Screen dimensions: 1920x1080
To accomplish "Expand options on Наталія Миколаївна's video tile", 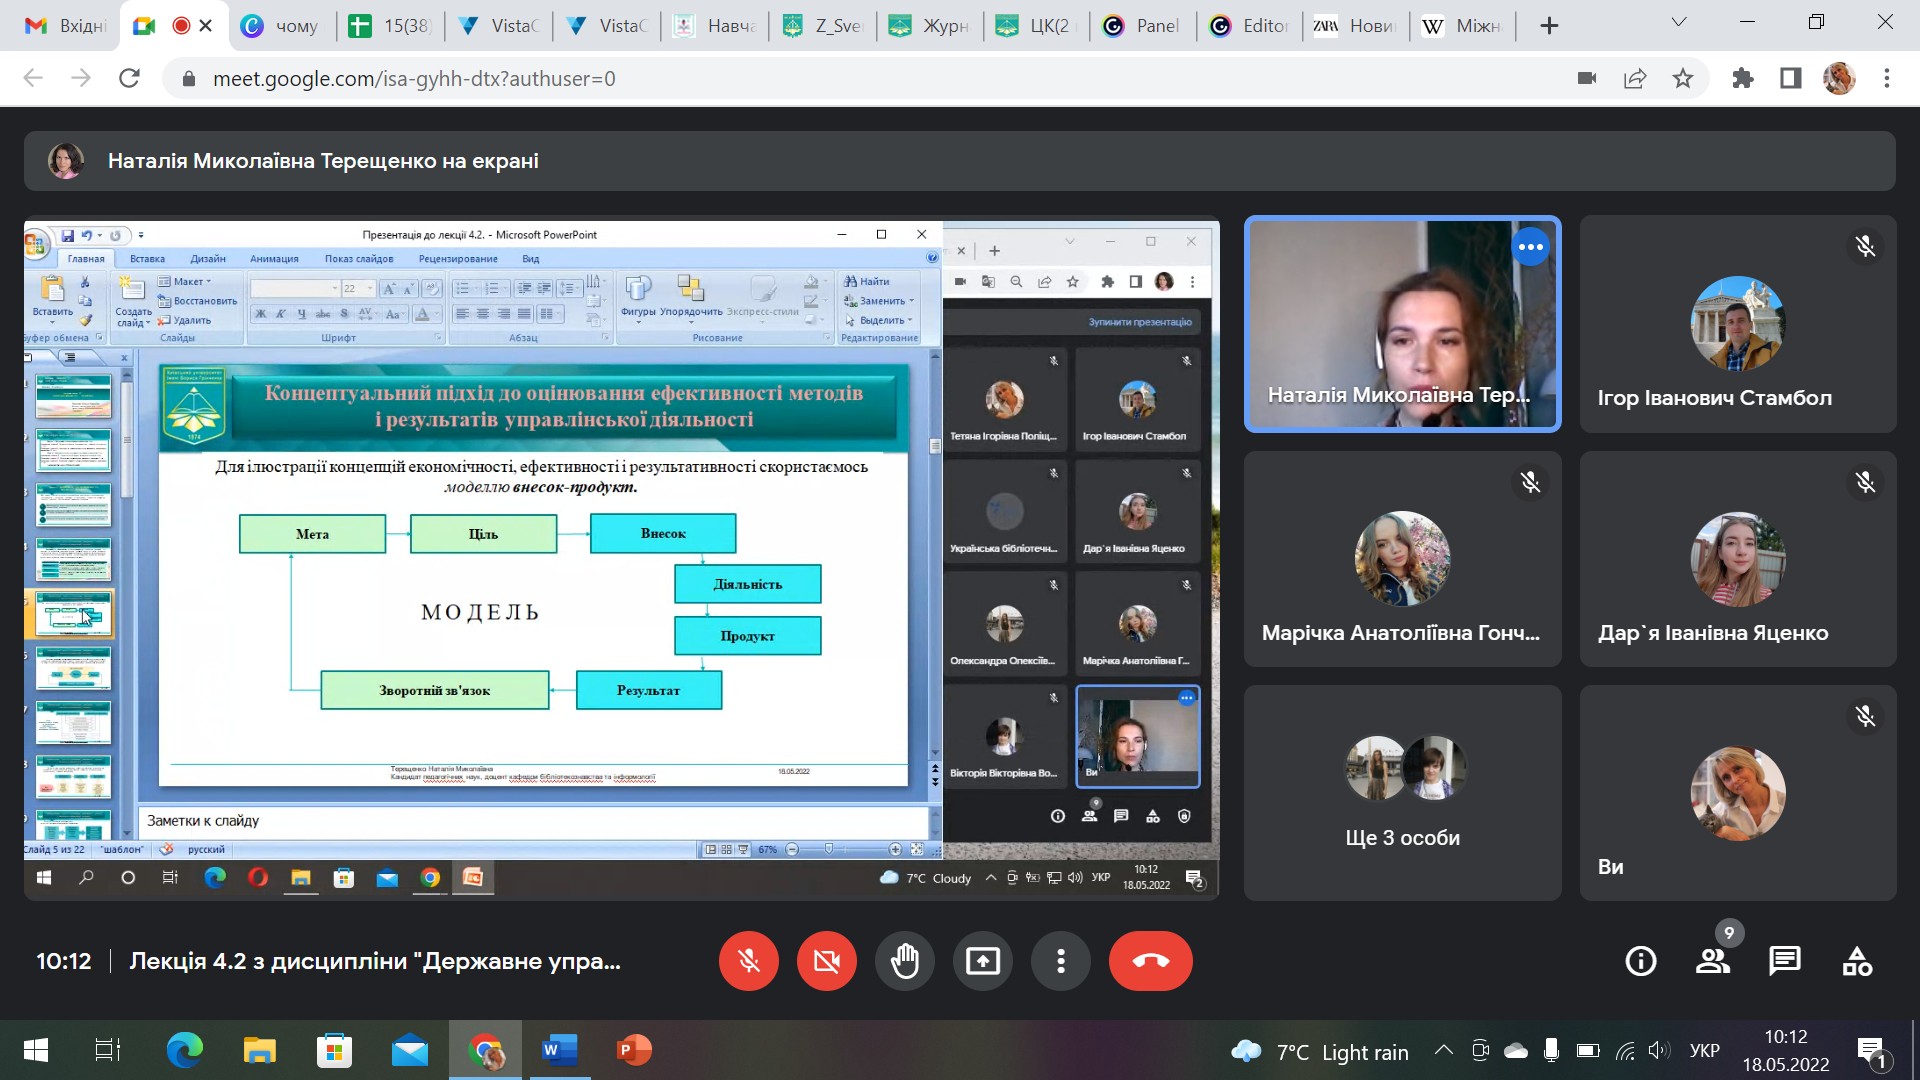I will point(1530,247).
